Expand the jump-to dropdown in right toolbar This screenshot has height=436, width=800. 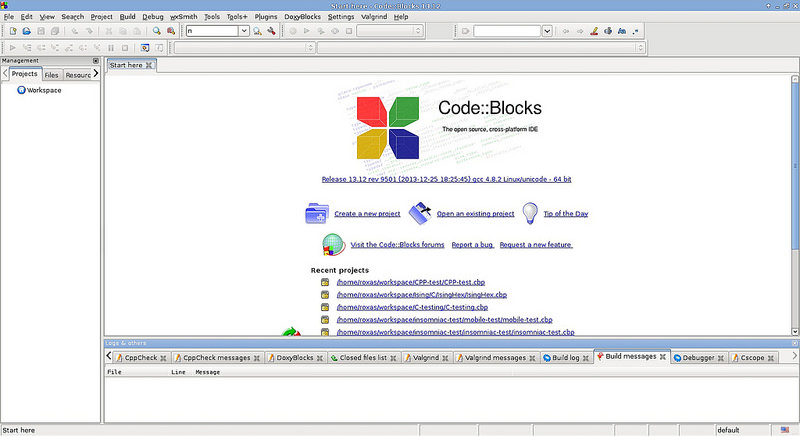pyautogui.click(x=547, y=31)
